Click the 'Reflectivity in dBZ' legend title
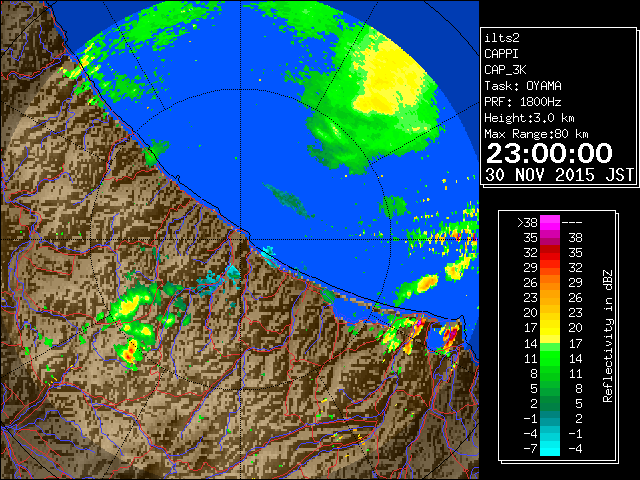Viewport: 640px width, 480px height. [608, 336]
